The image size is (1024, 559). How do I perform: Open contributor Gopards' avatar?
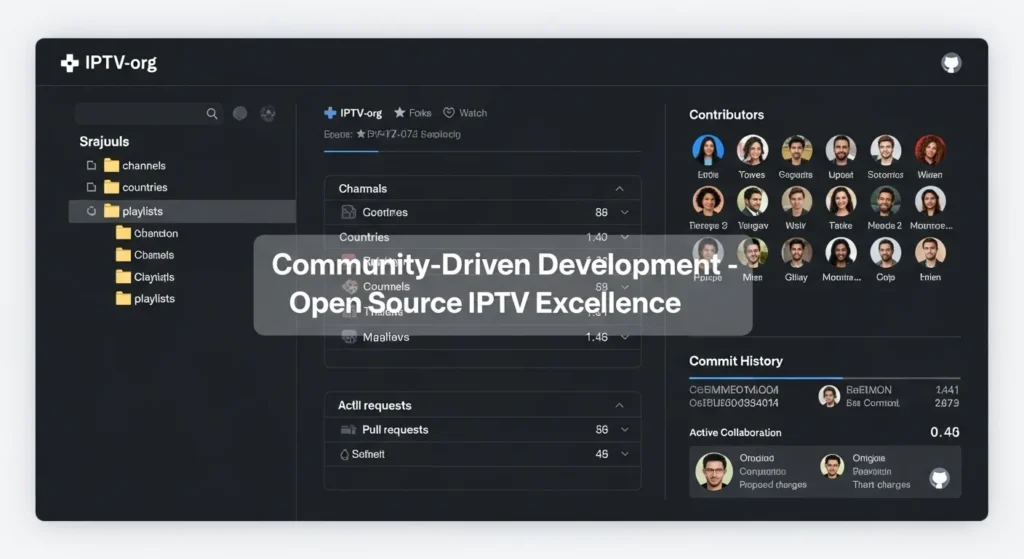(x=797, y=150)
